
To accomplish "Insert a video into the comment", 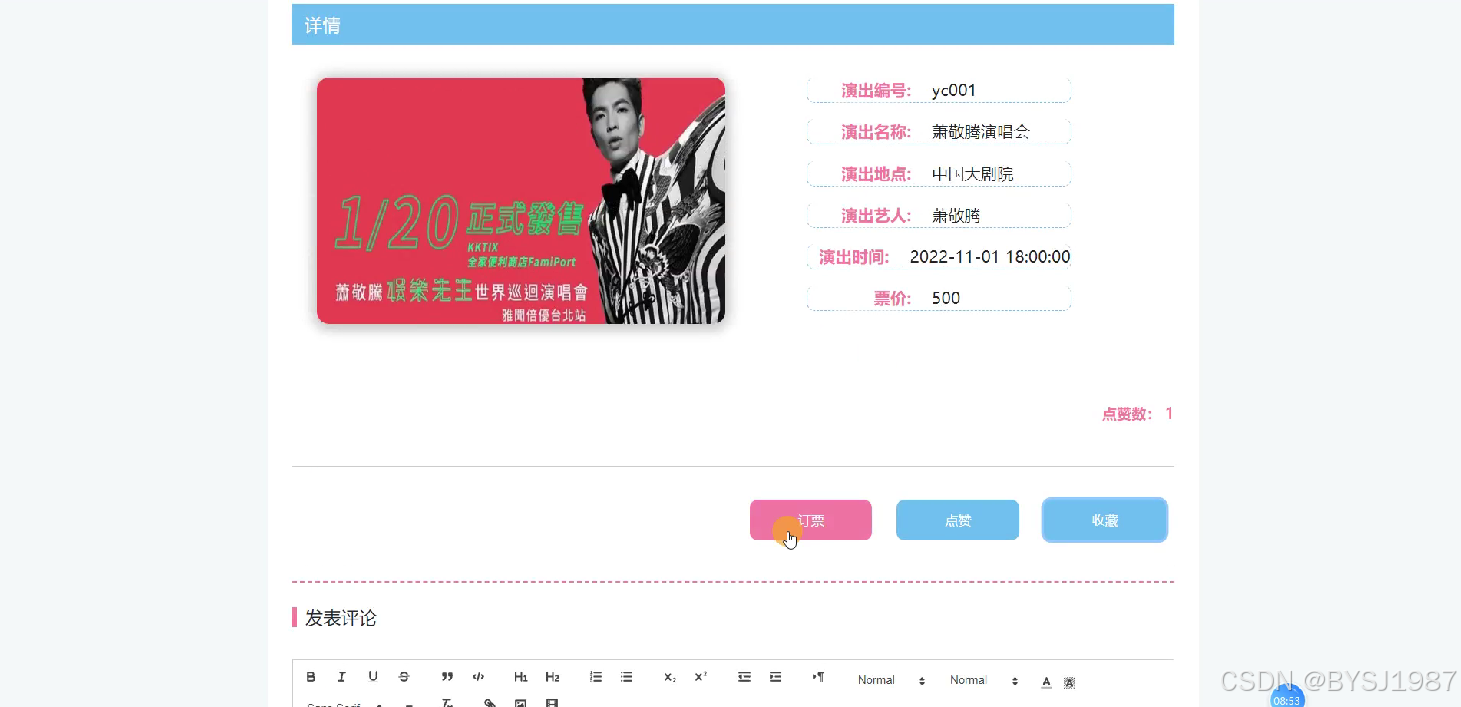I will 552,703.
